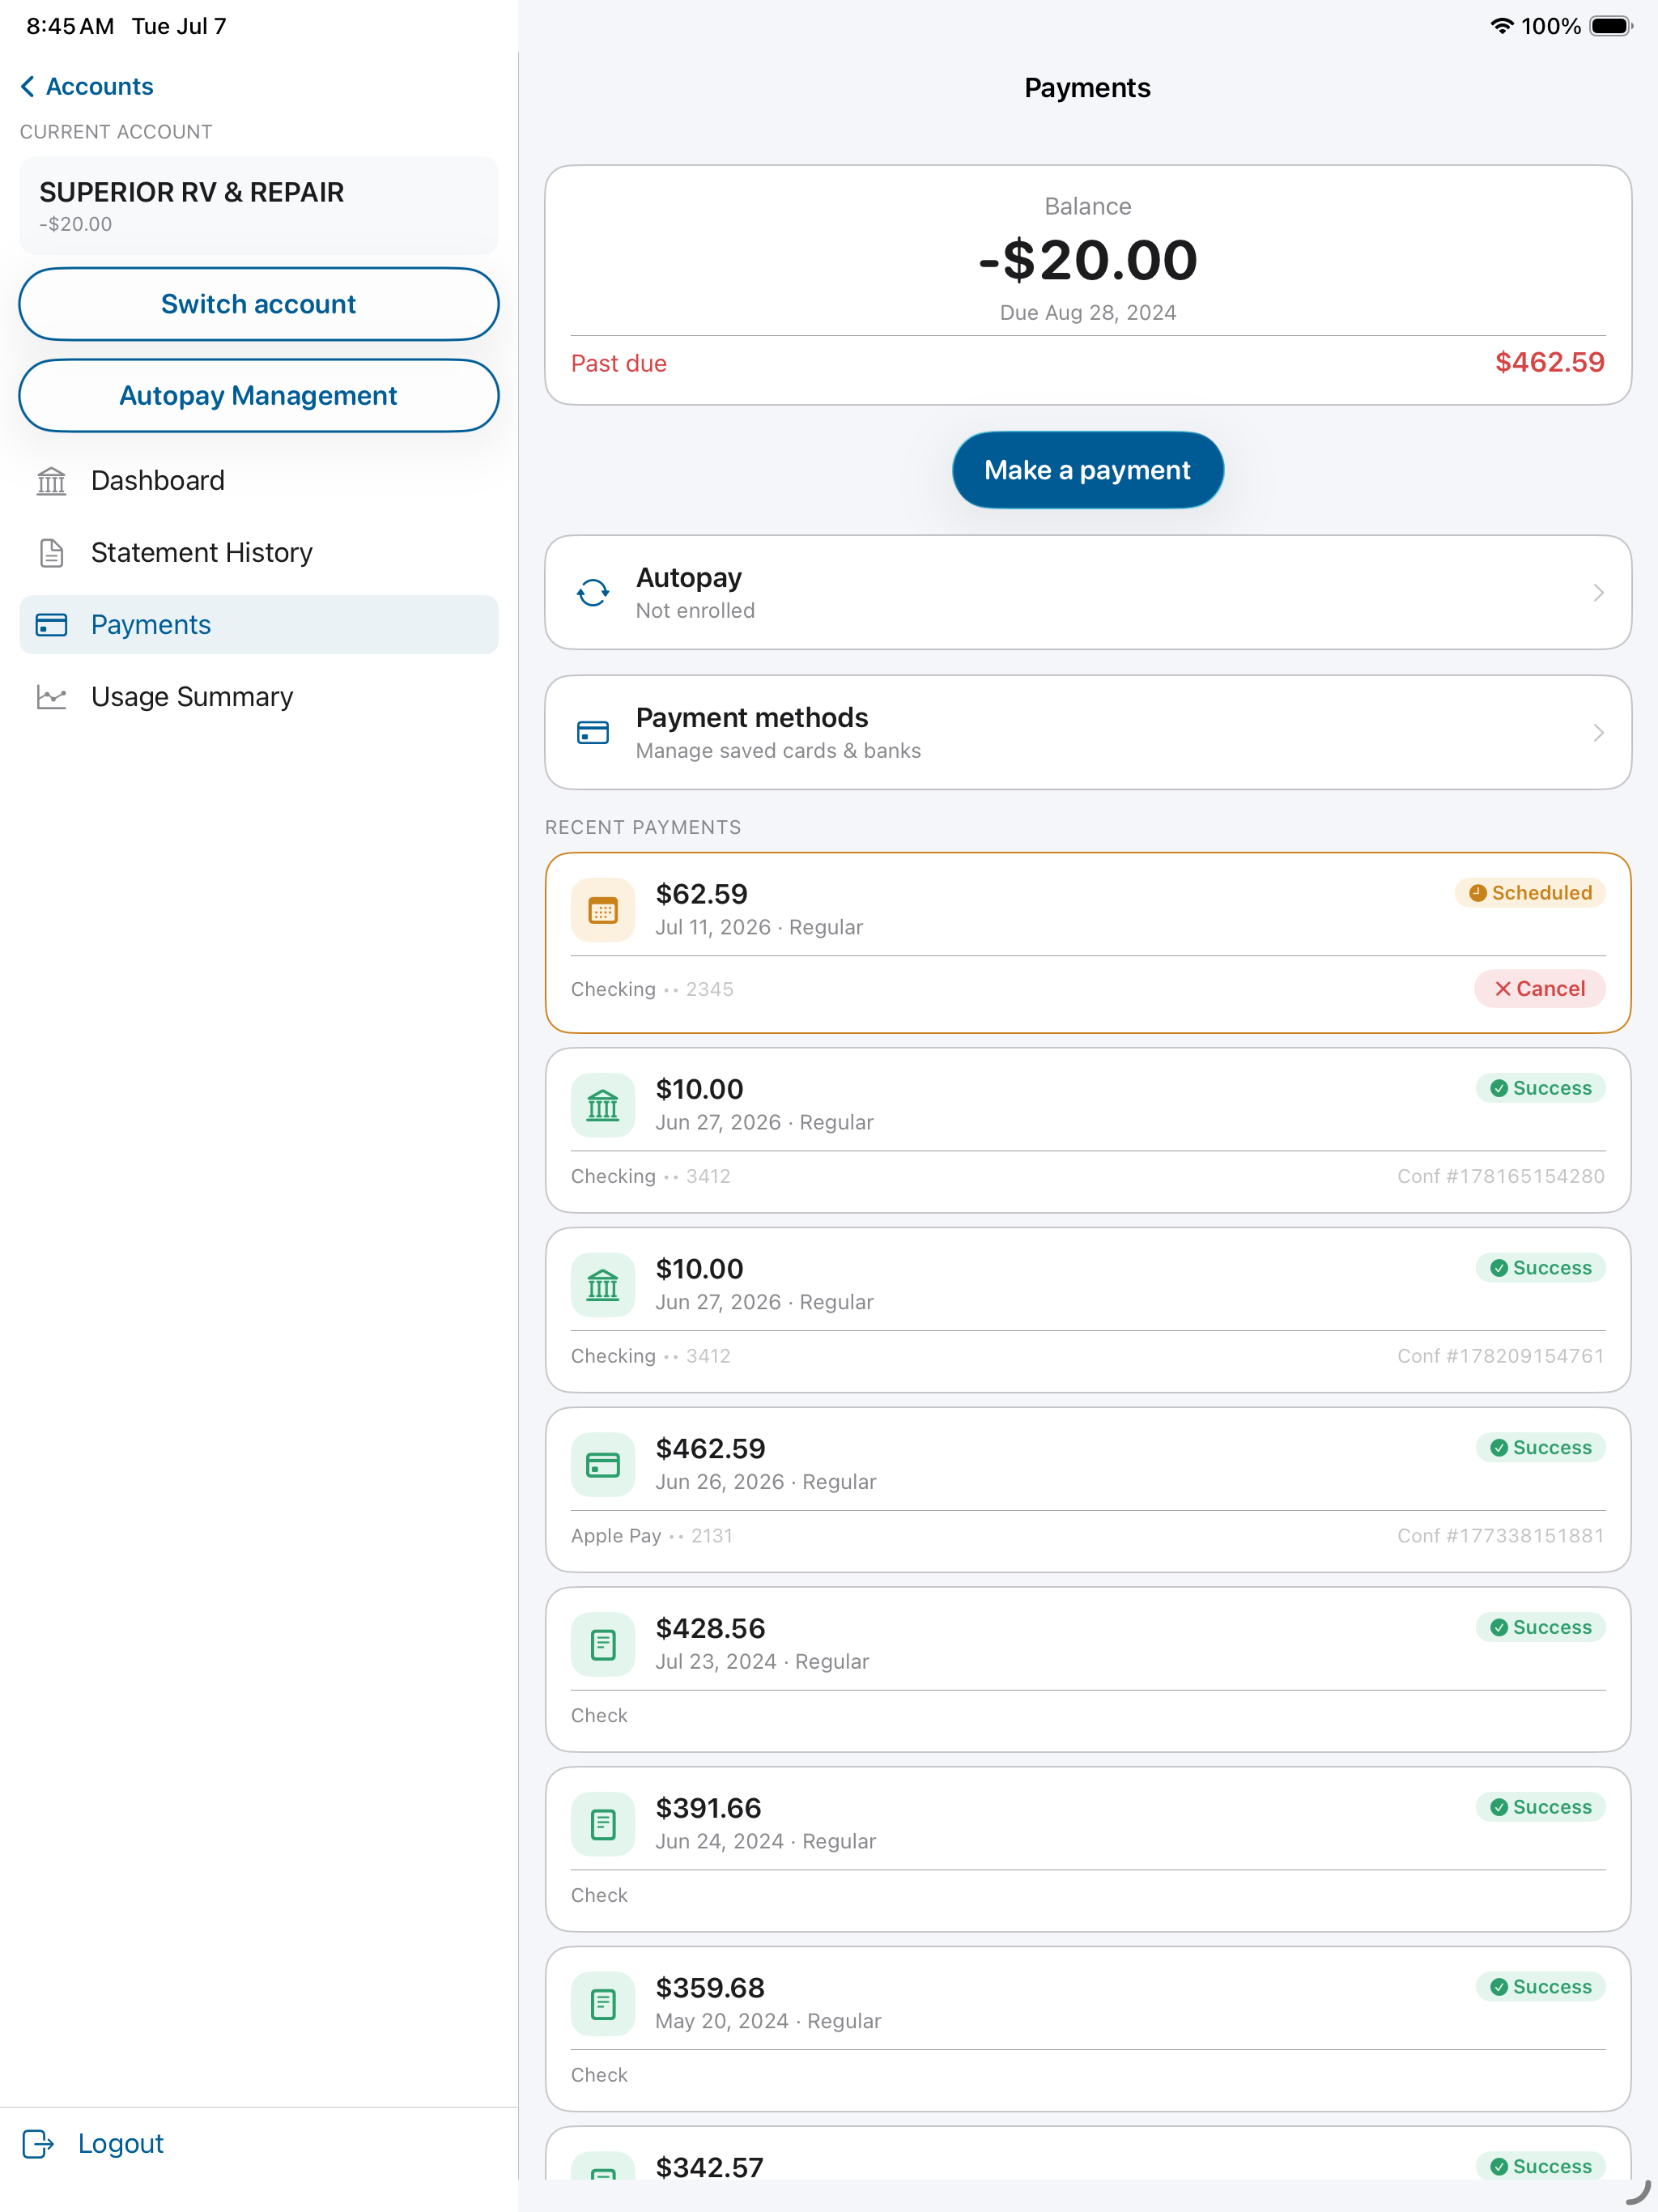1658x2212 pixels.
Task: Tap the Wi-Fi status icon
Action: click(1501, 26)
